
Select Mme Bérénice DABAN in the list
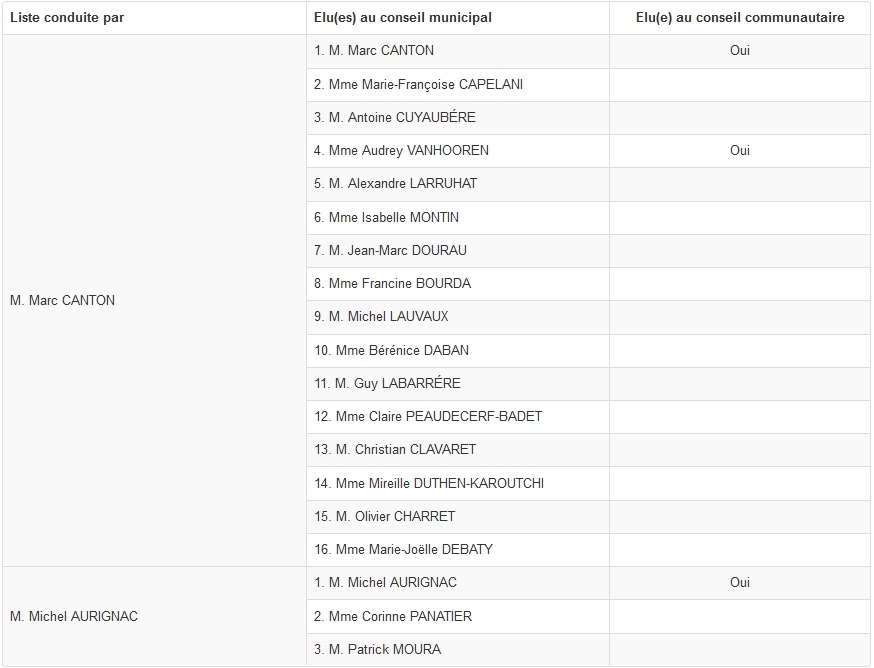(391, 350)
